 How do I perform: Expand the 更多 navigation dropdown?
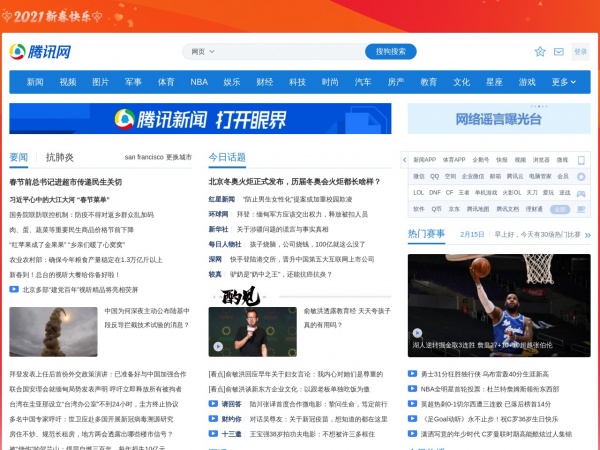[x=563, y=82]
